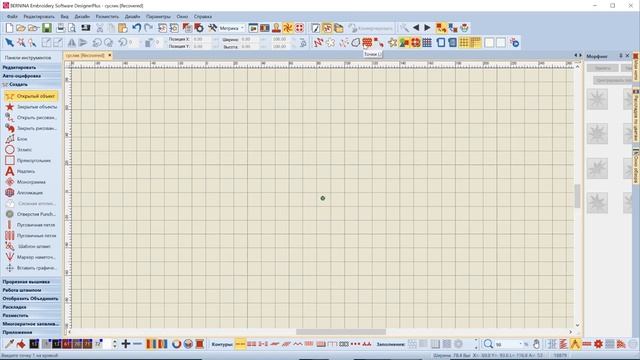The width and height of the screenshot is (640, 360).
Task: Expand the Многократное заполнение section
Action: coord(31,324)
